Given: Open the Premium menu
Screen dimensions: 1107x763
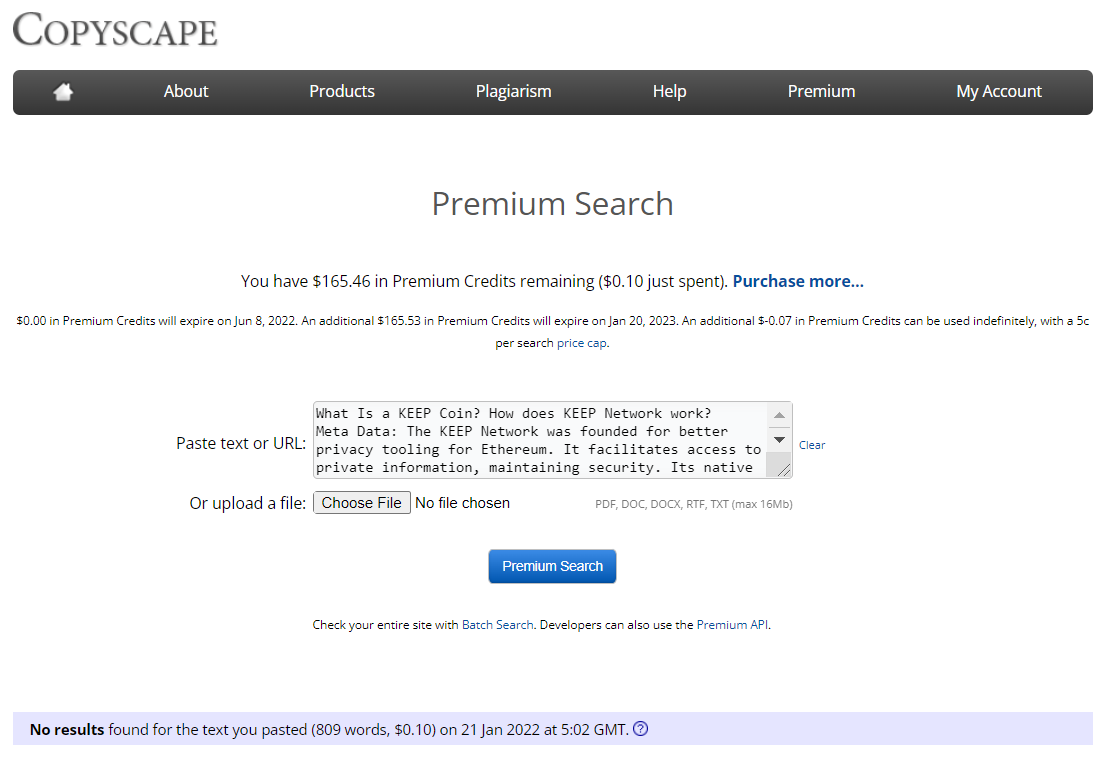Looking at the screenshot, I should click(821, 92).
